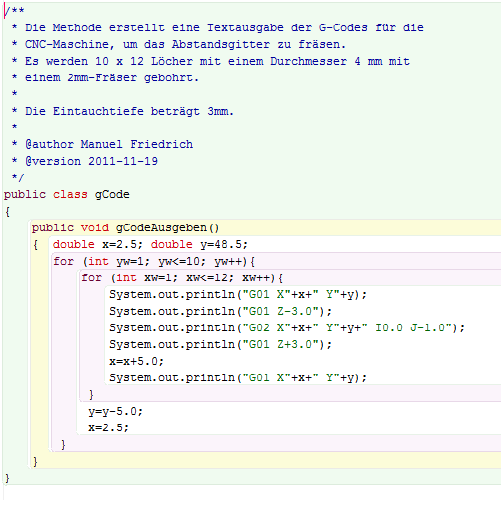Screen dimensions: 501x510
Task: Click the println line with Z+3.0
Action: click(x=220, y=344)
